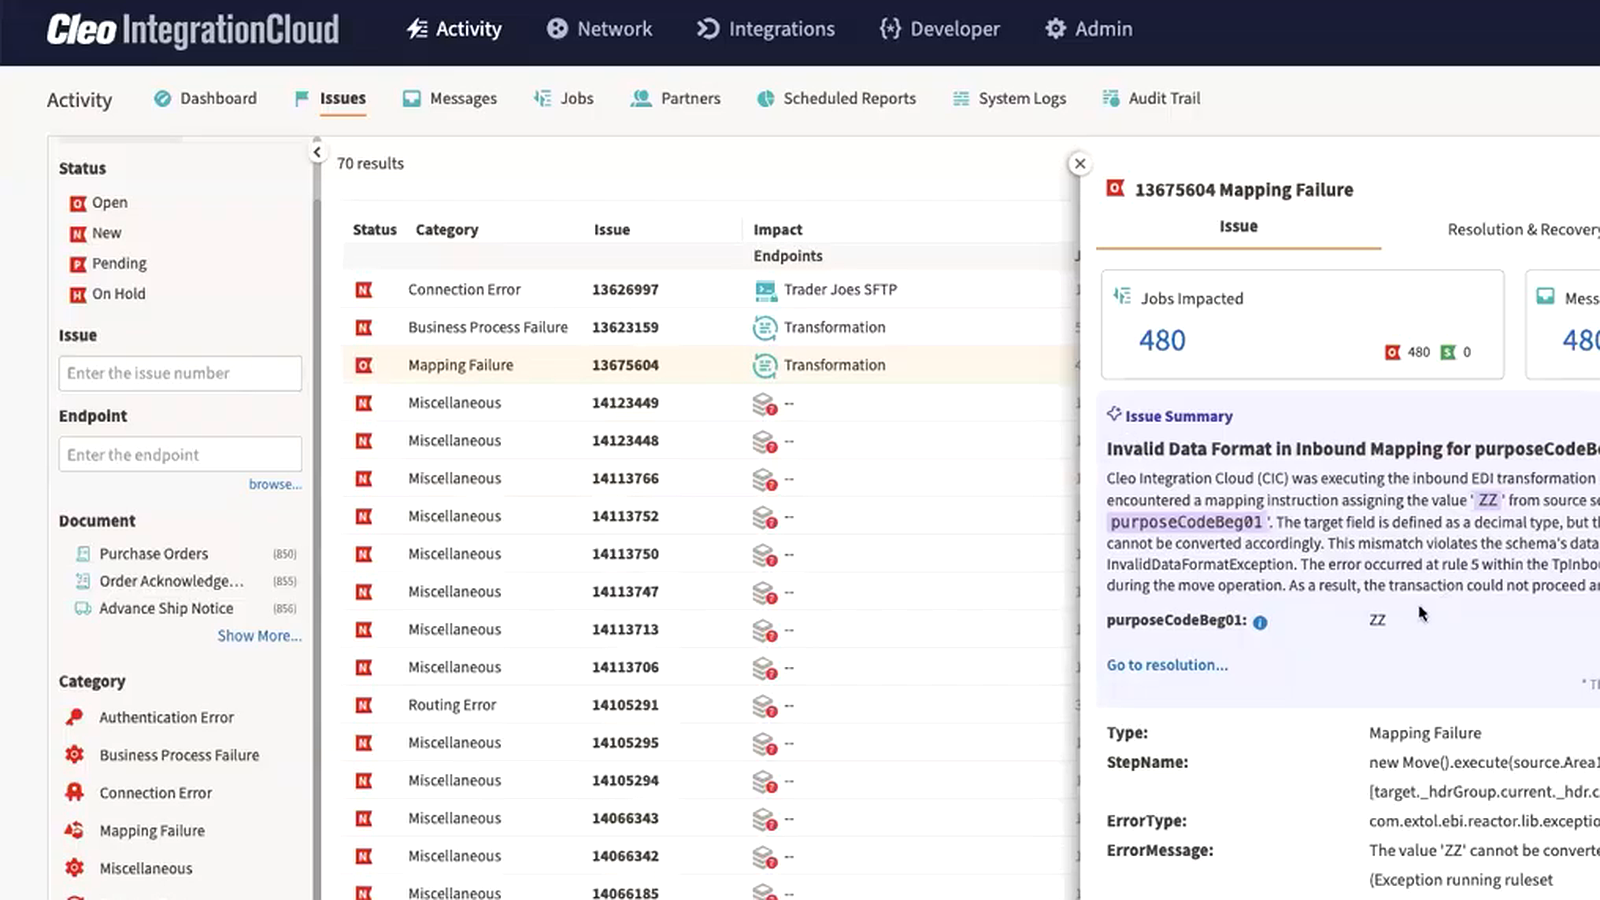Open Routing Error issue 14105291
The height and width of the screenshot is (900, 1600).
tap(710, 705)
